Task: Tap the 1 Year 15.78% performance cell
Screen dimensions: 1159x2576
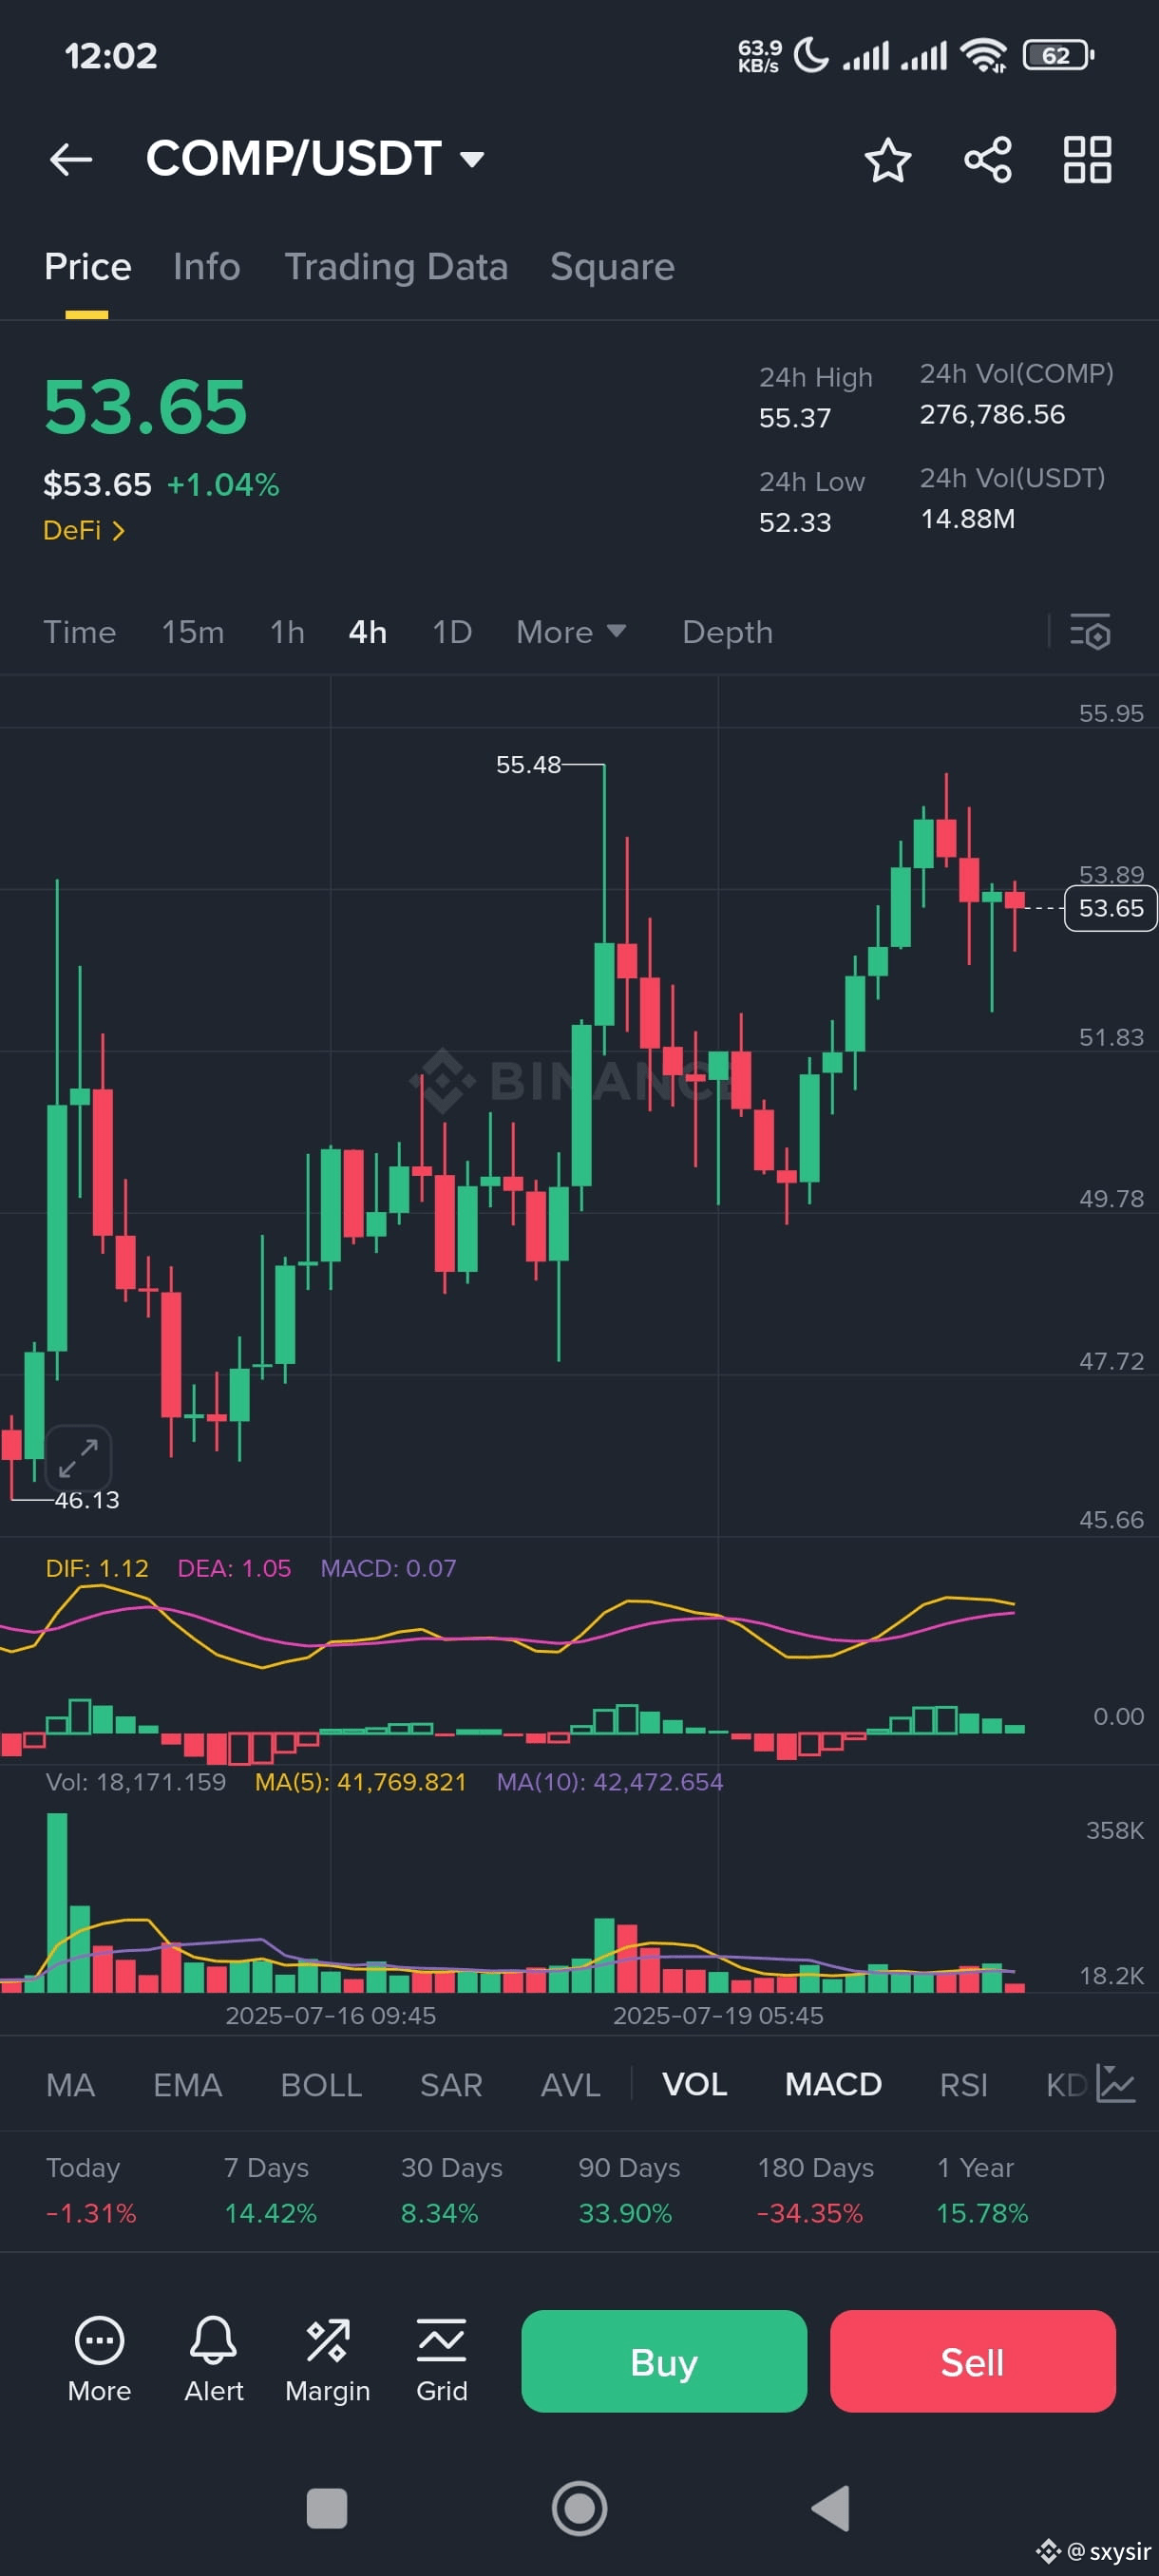Action: 981,2190
